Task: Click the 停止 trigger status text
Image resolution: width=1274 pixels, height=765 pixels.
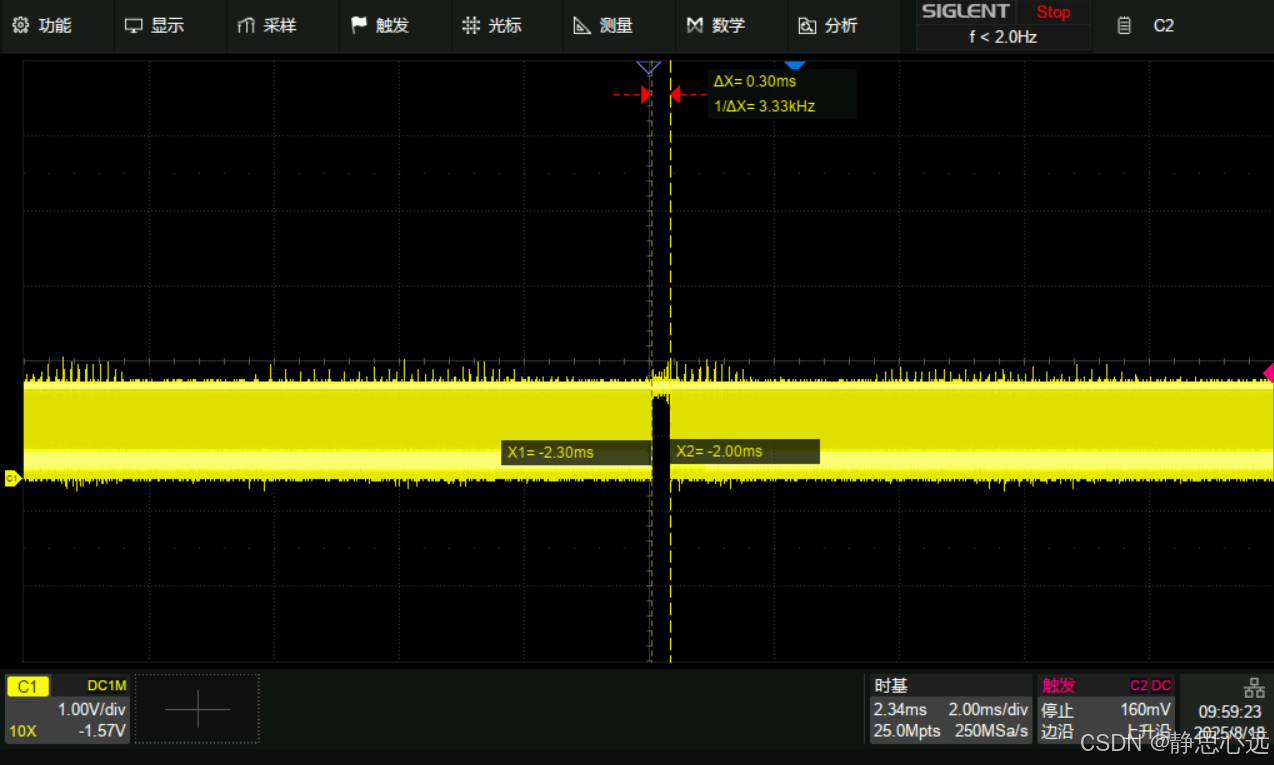Action: [x=1057, y=710]
